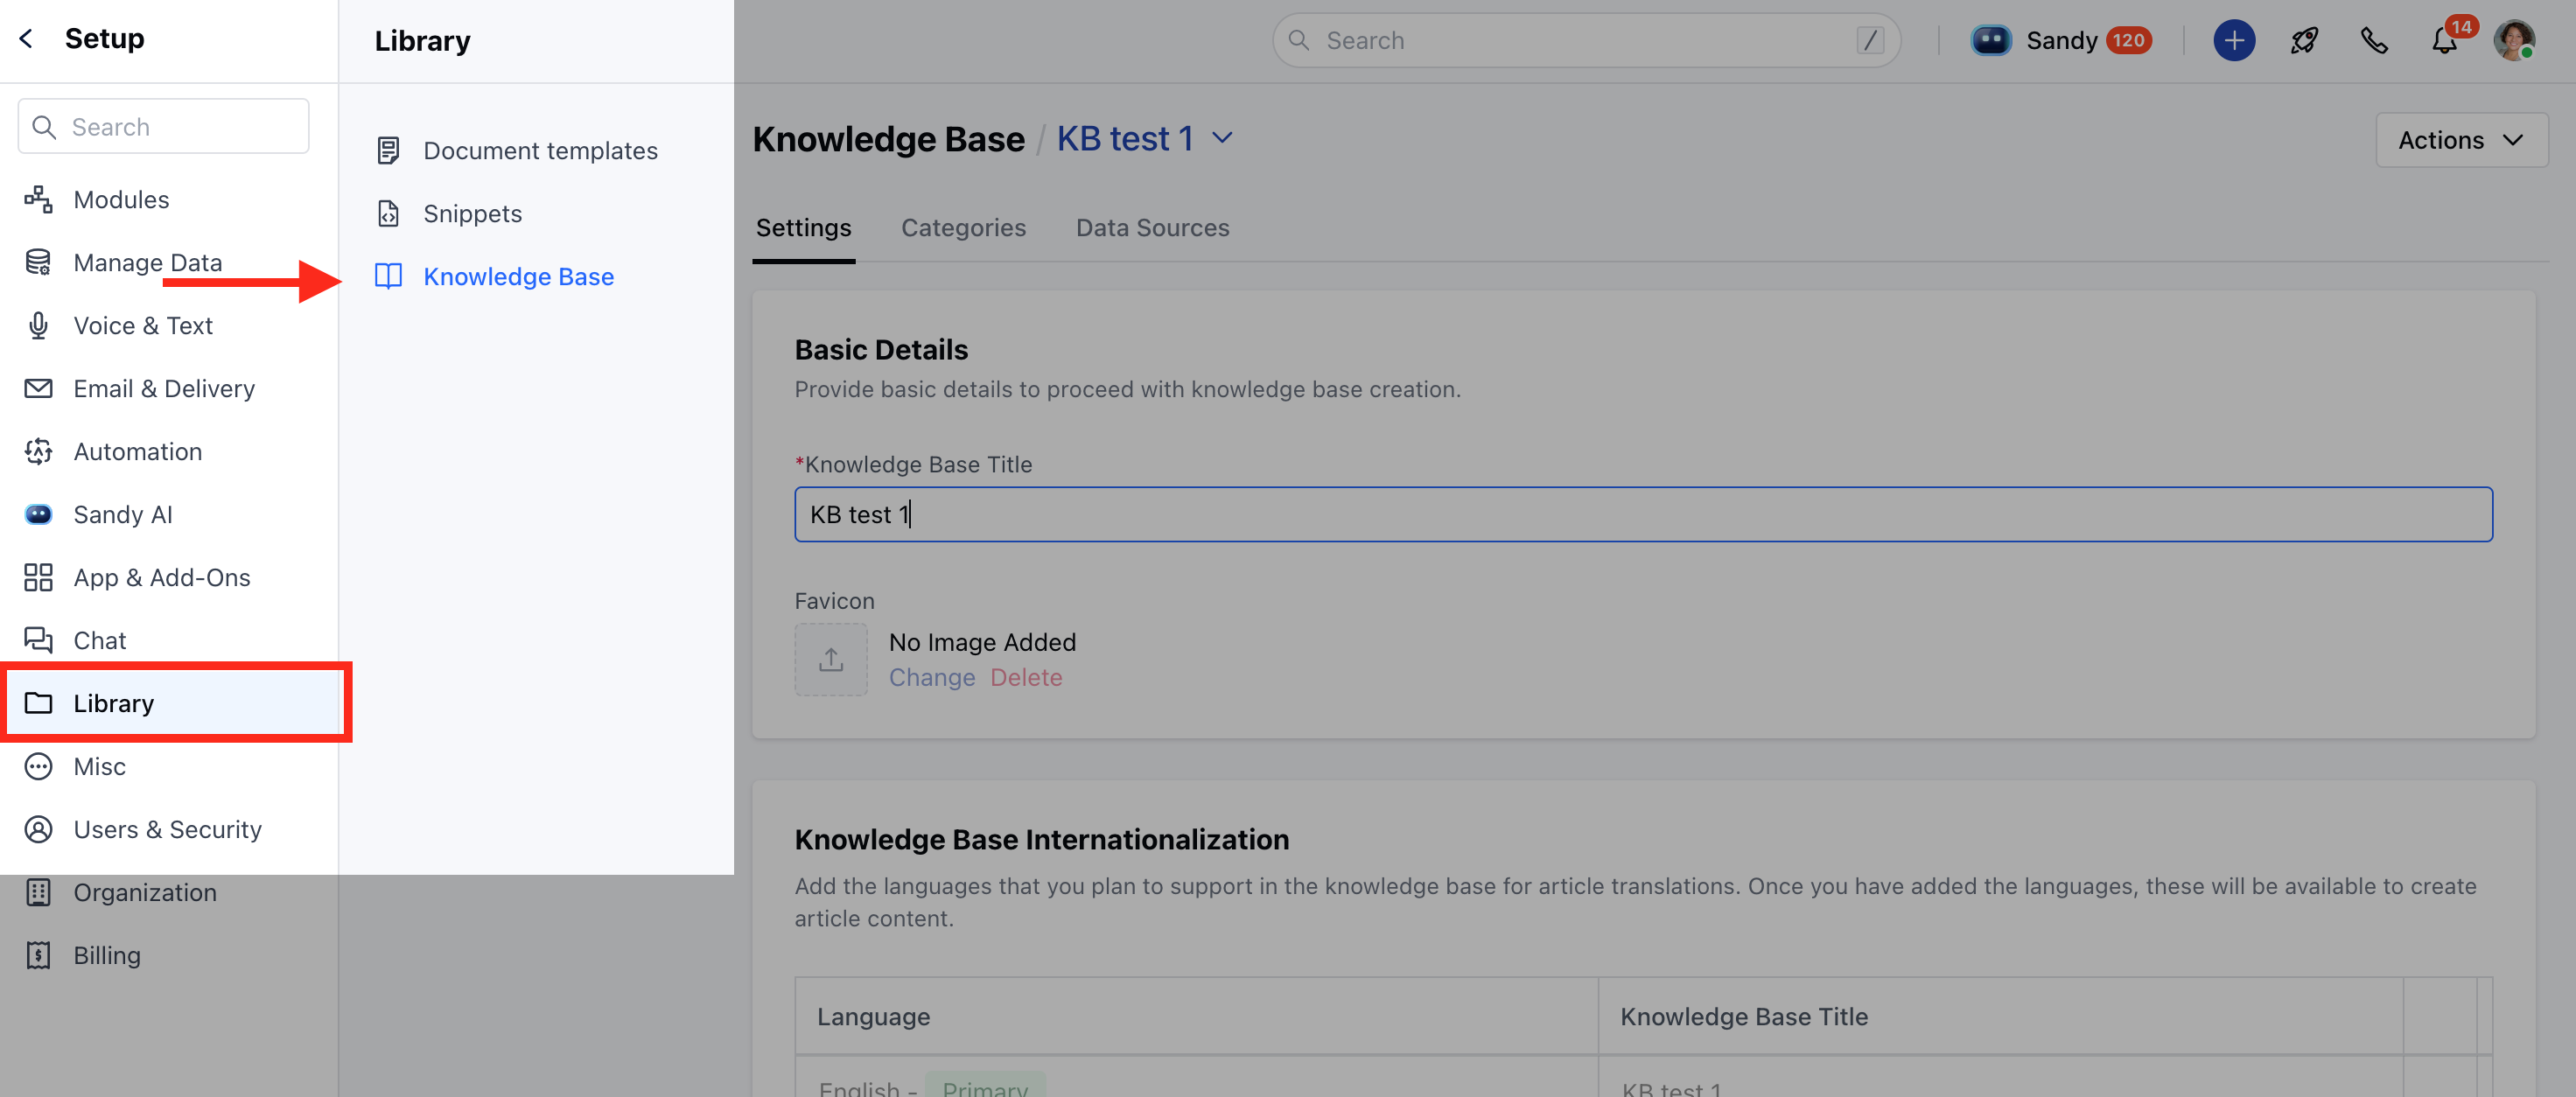Click the back arrow beside Setup
Screen dimensions: 2576x1097
pos(27,38)
